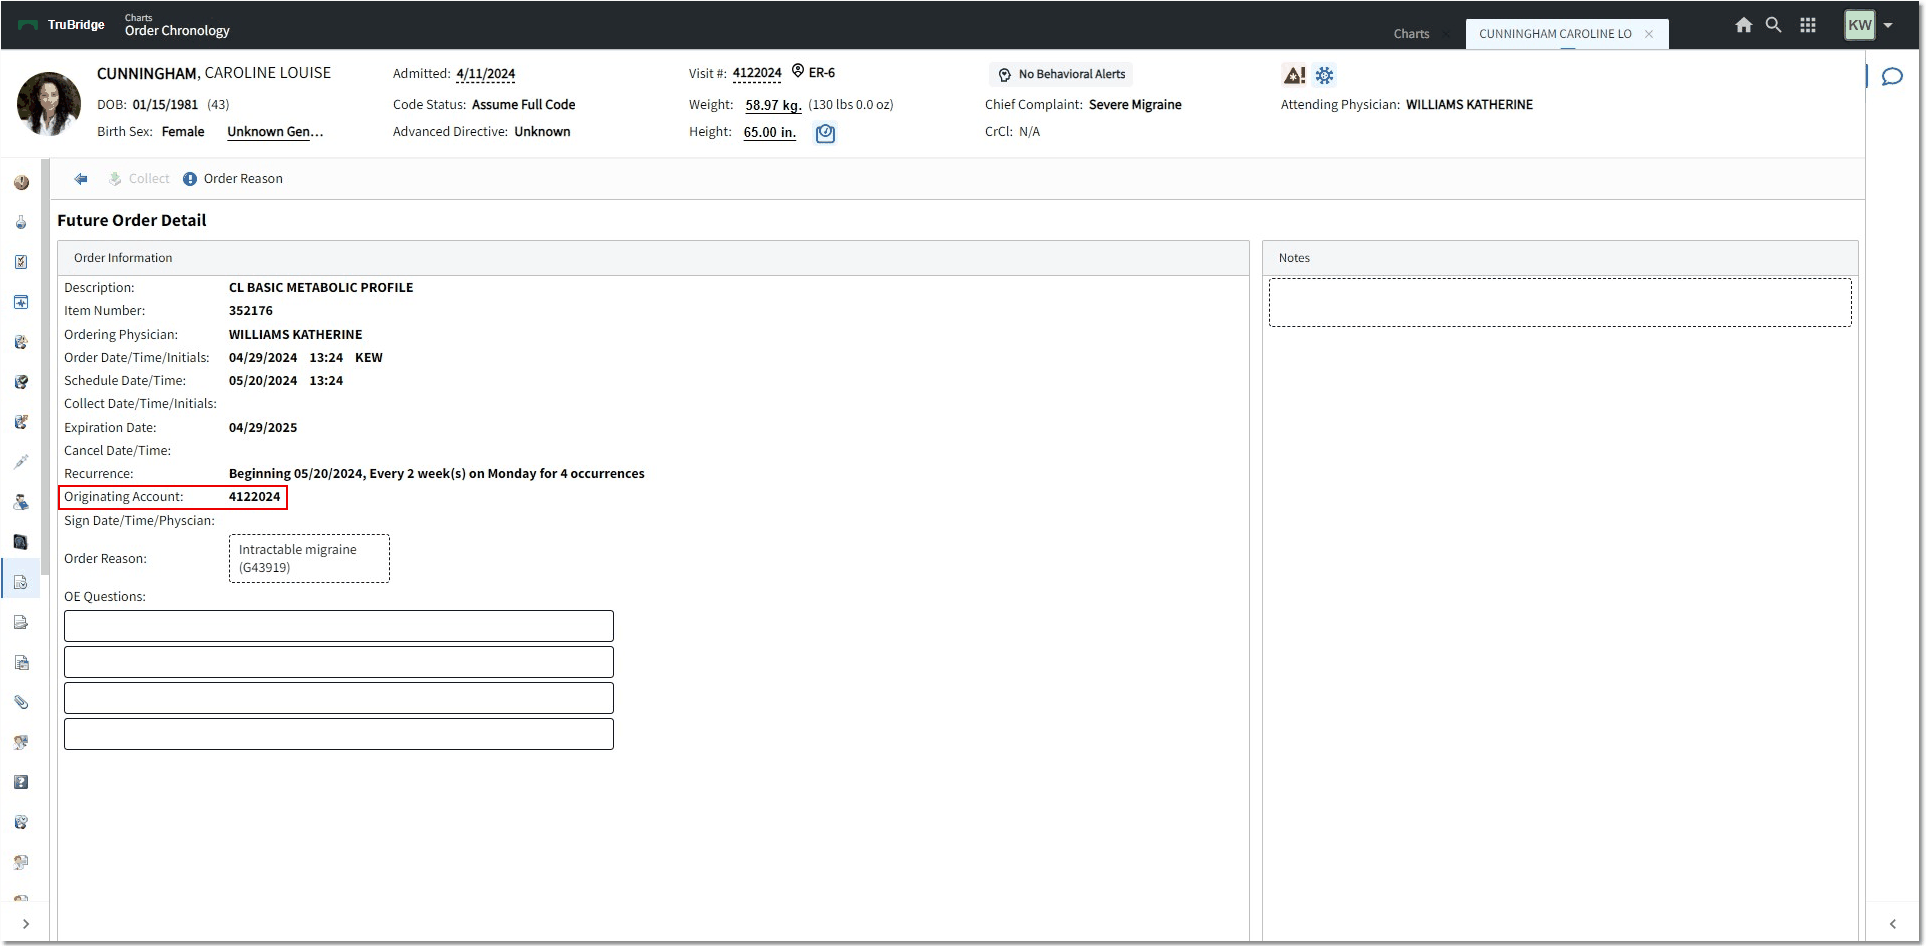Open the report with calendar sidebar icon
This screenshot has height=948, width=1926.
(x=21, y=662)
